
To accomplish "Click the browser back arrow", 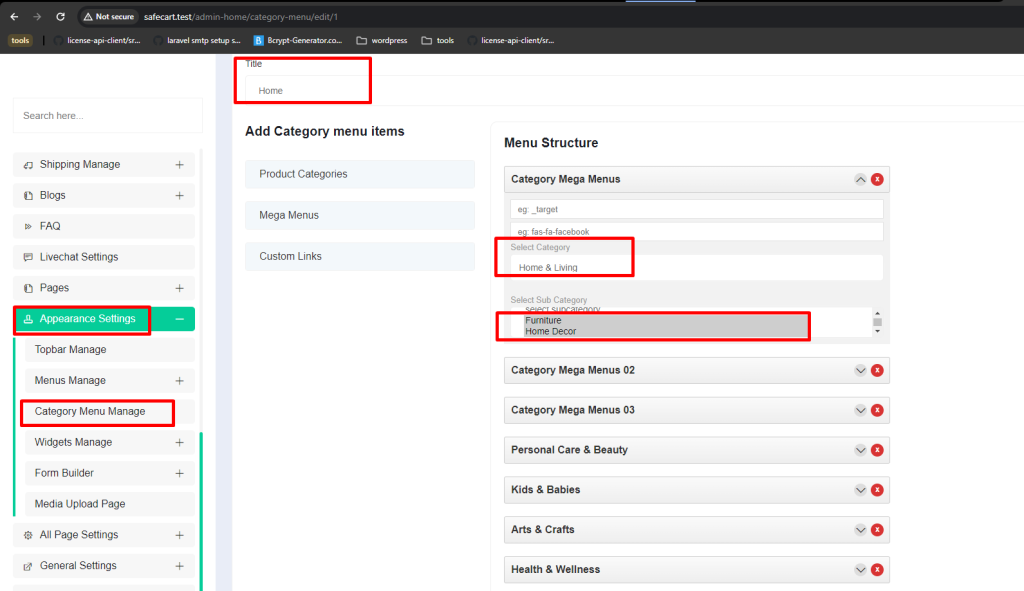I will [14, 16].
